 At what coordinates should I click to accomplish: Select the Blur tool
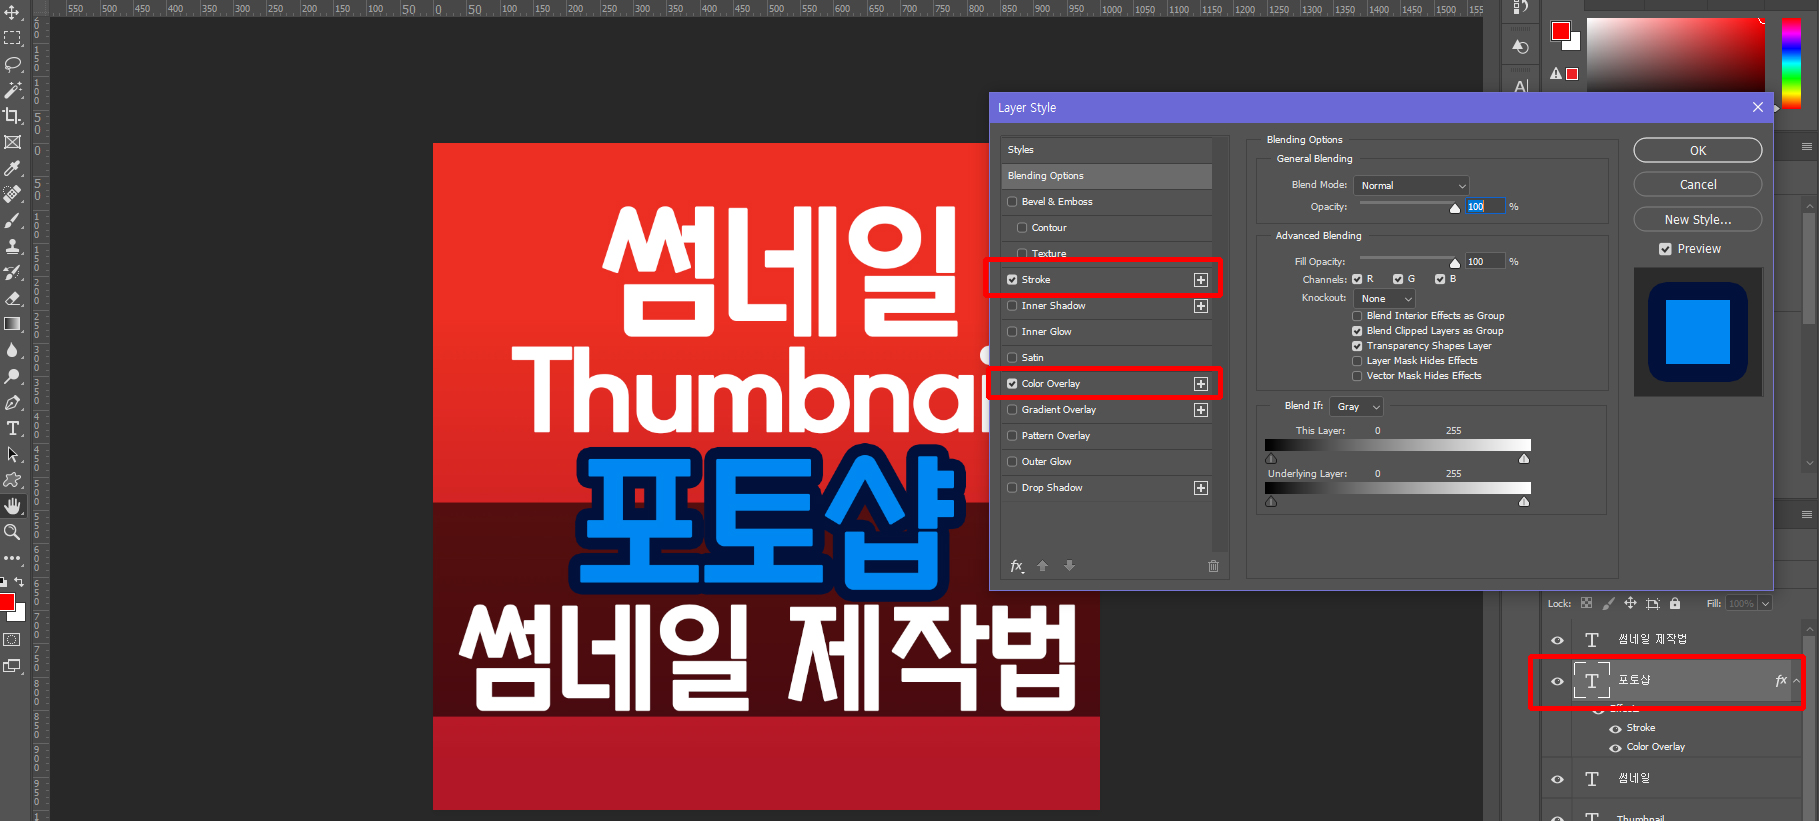pos(12,350)
